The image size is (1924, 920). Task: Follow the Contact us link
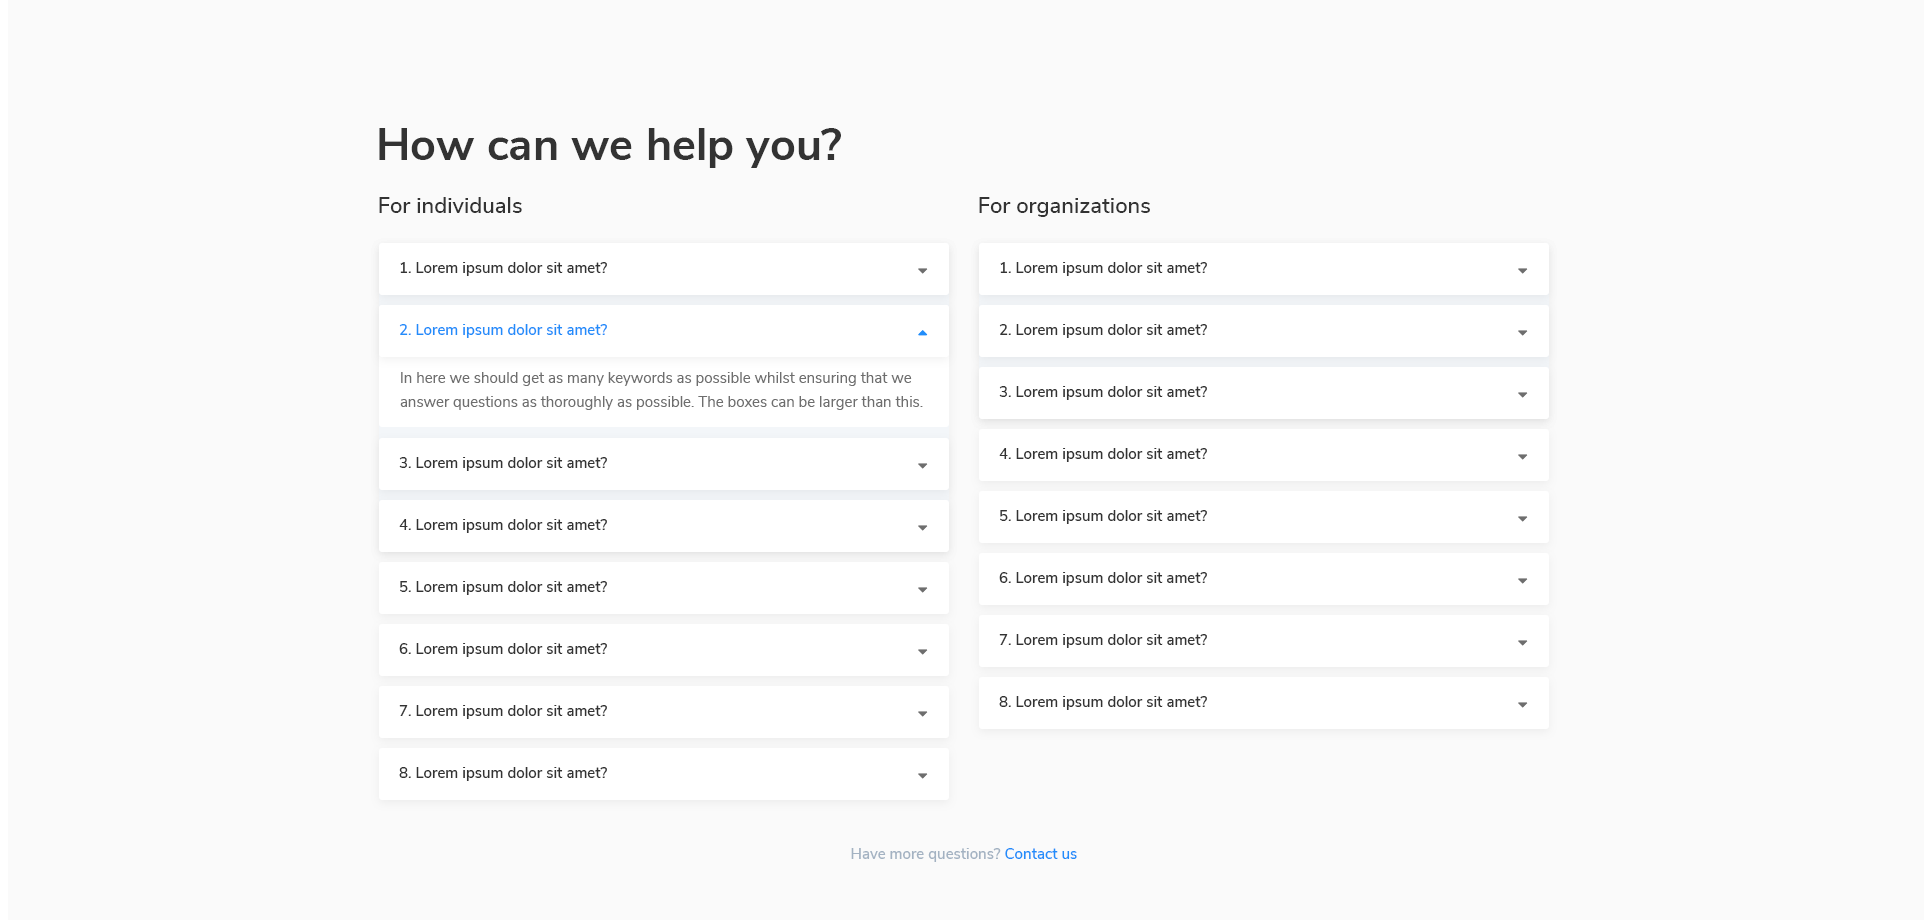pyautogui.click(x=1040, y=854)
